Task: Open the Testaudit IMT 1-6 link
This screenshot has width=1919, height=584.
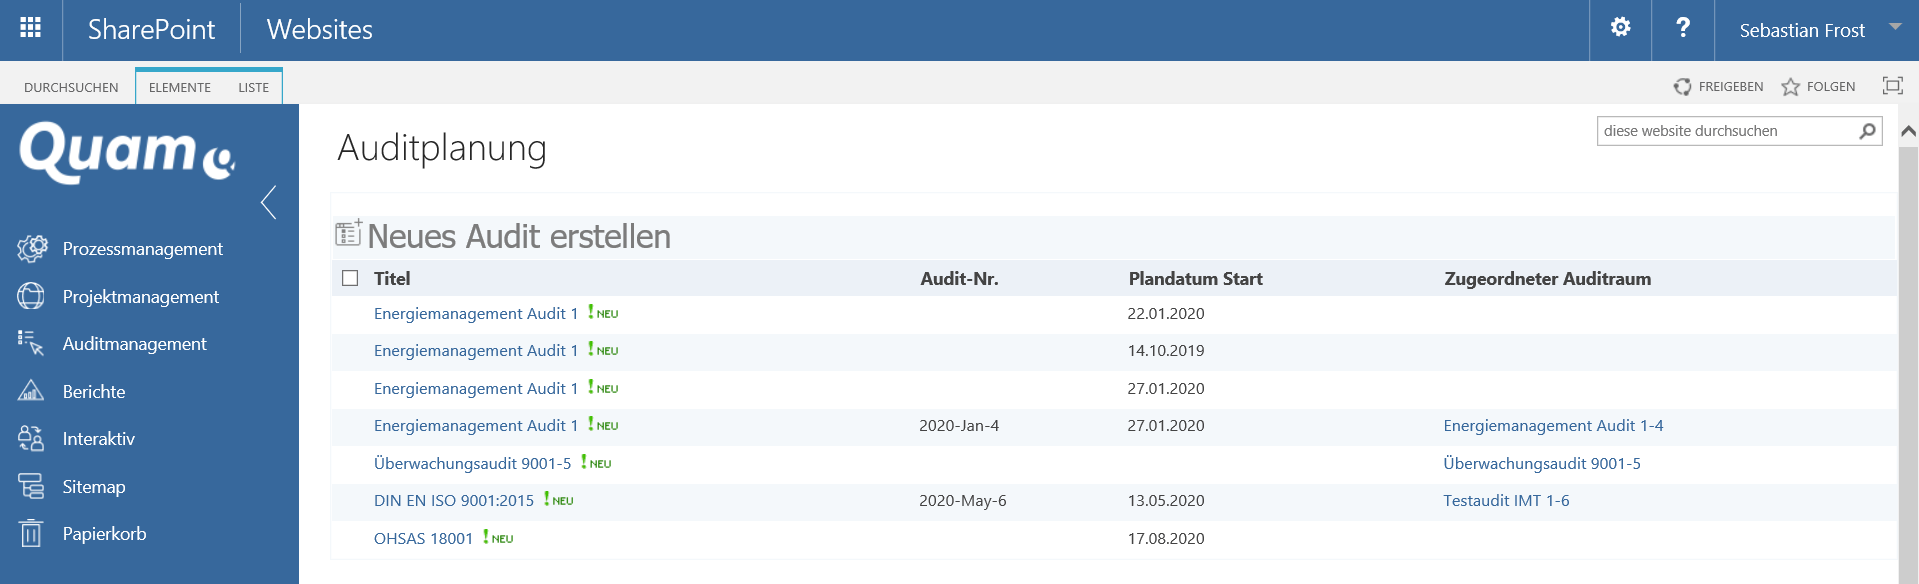Action: tap(1506, 501)
